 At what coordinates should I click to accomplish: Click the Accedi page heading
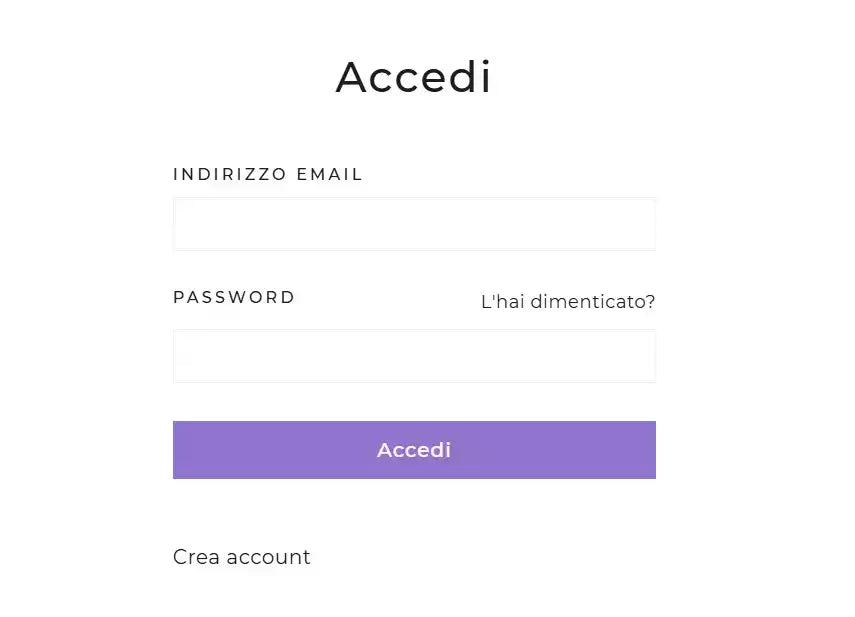click(x=414, y=77)
